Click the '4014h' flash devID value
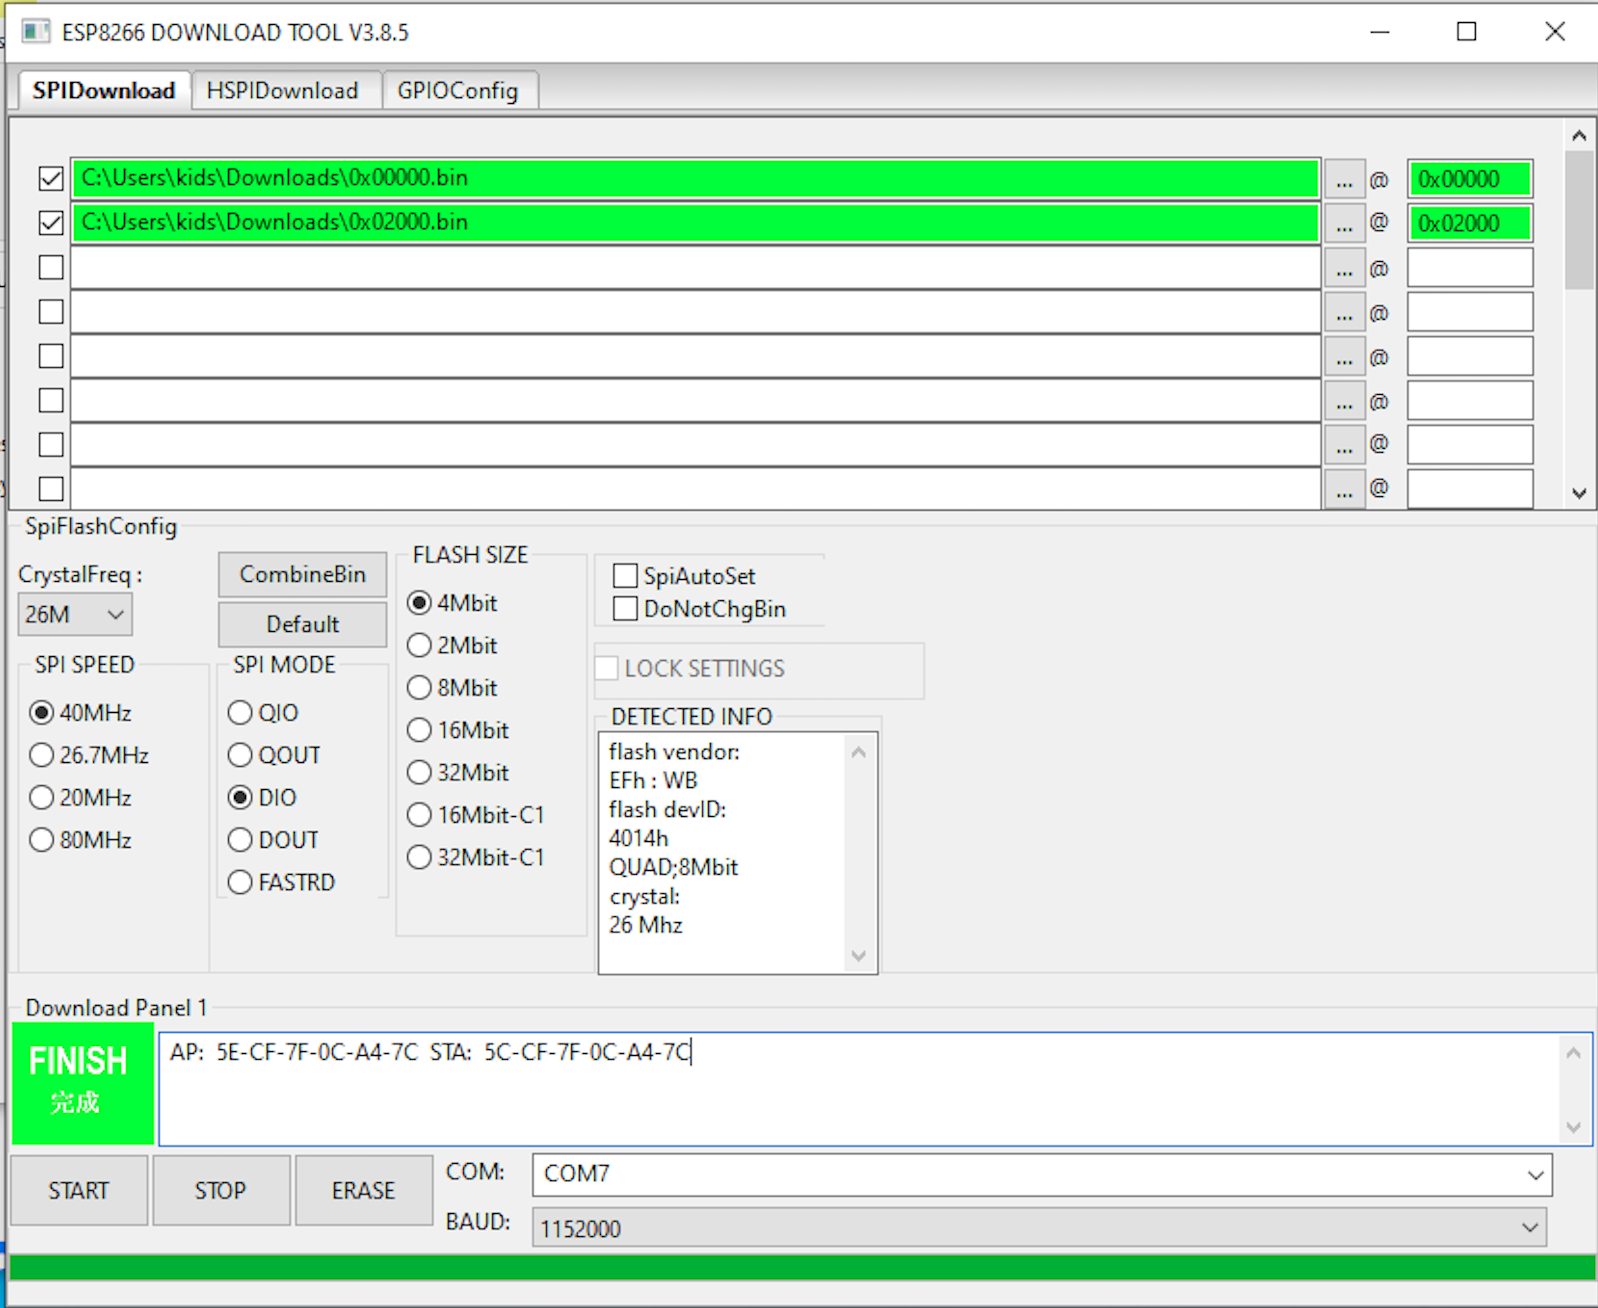The width and height of the screenshot is (1598, 1308). (638, 839)
